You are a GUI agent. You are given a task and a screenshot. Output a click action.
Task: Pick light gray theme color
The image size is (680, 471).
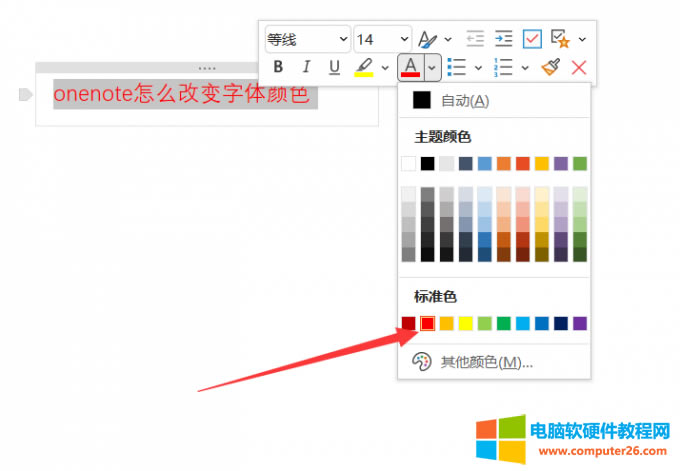447,164
